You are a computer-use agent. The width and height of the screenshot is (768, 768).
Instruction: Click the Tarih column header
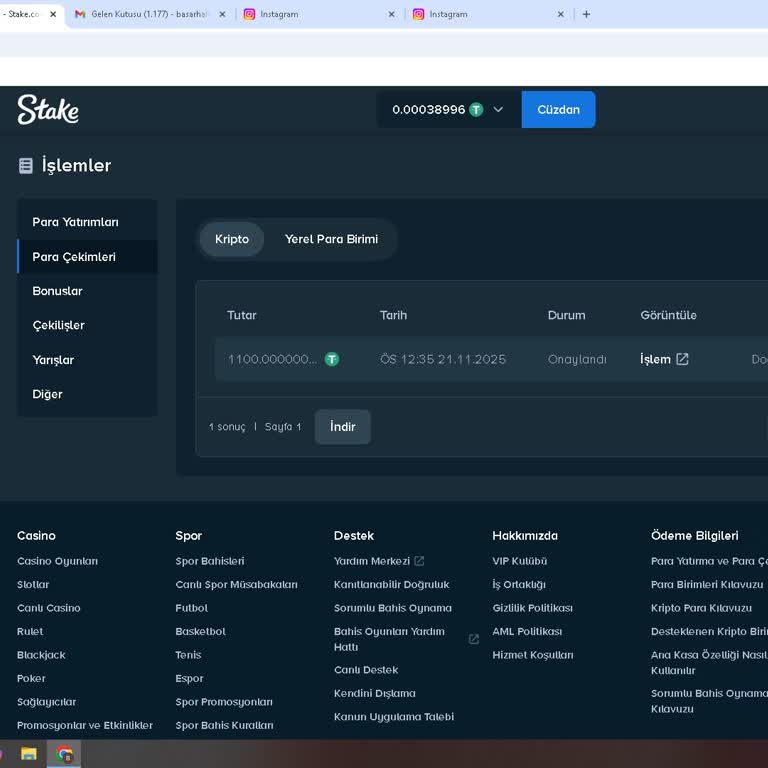pyautogui.click(x=393, y=315)
